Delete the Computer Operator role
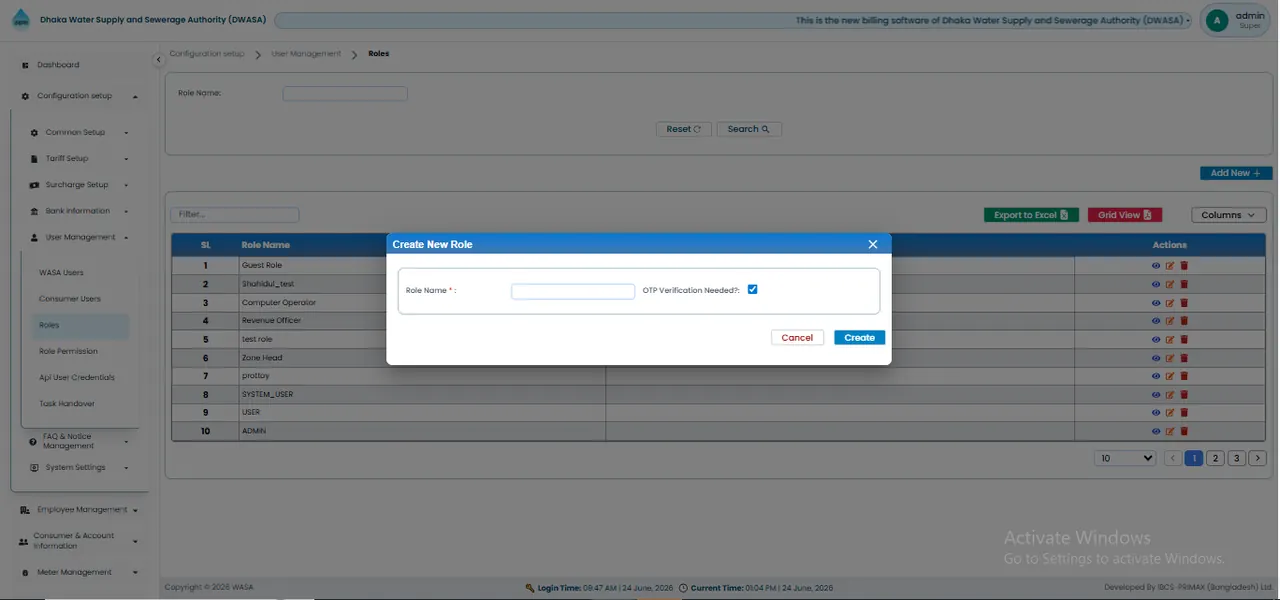1280x600 pixels. (1184, 302)
